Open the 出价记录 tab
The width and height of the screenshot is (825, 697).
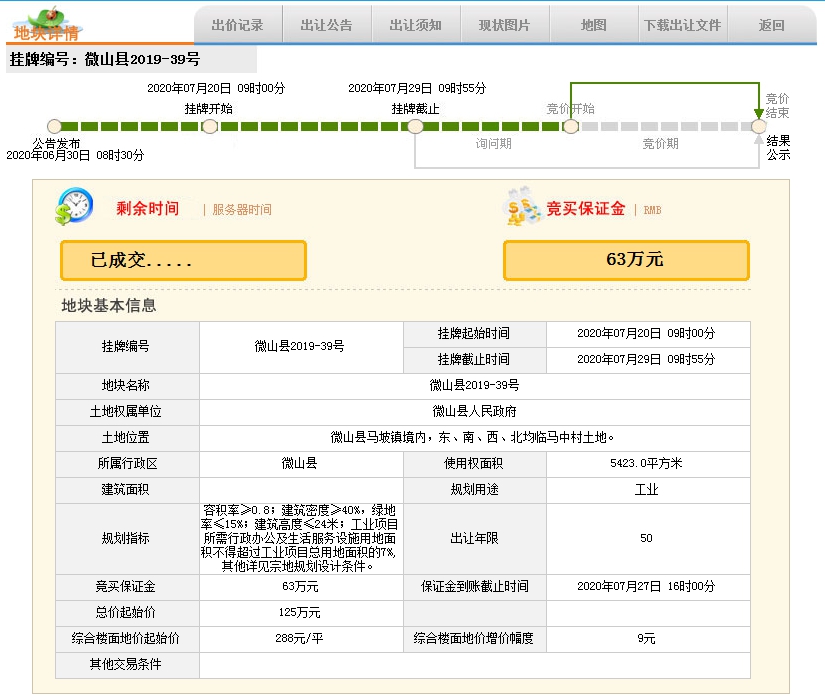tap(238, 25)
